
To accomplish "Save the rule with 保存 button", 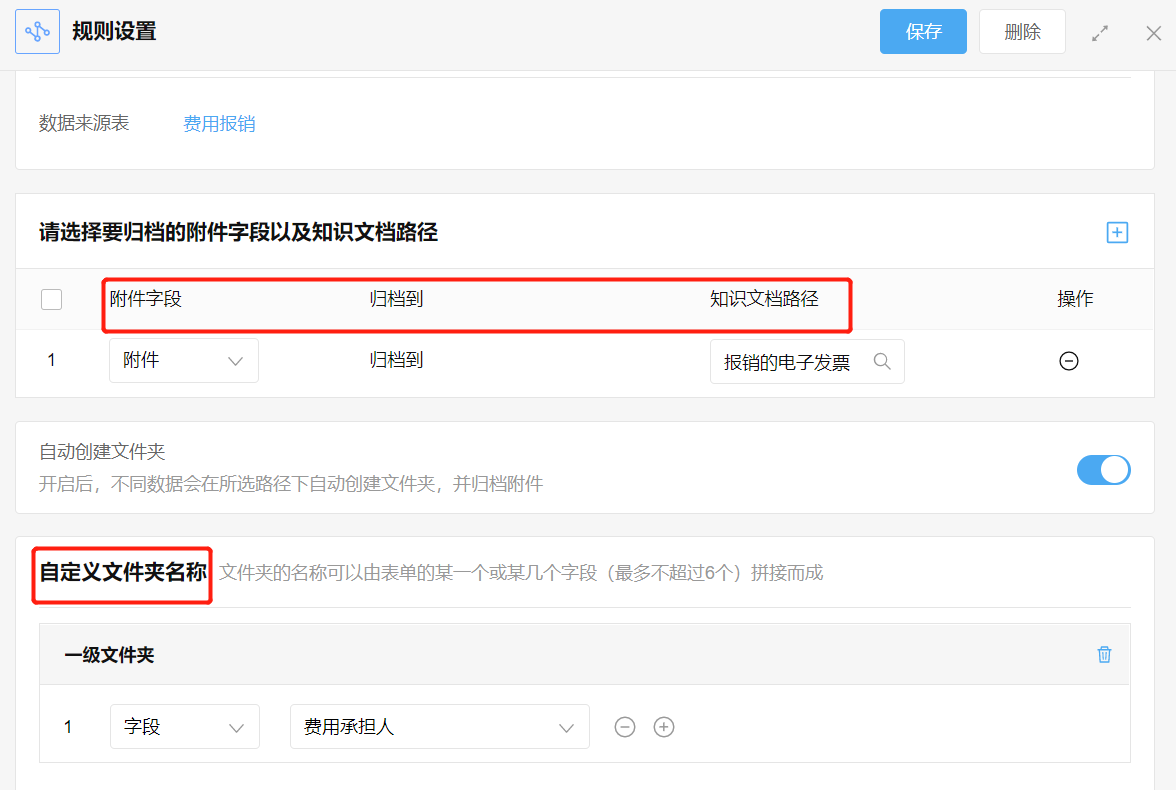I will point(922,32).
